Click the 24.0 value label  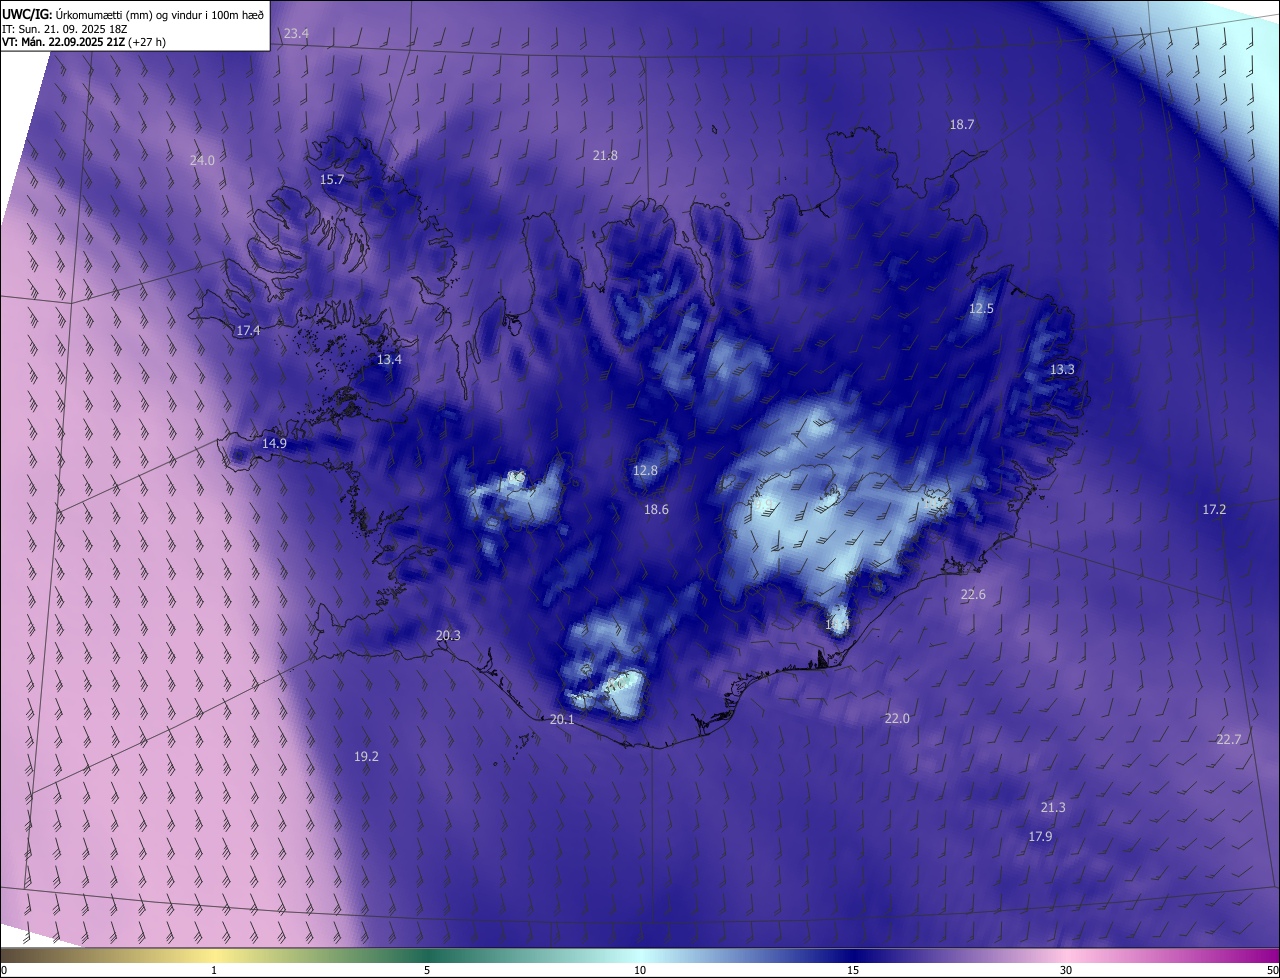pos(202,160)
